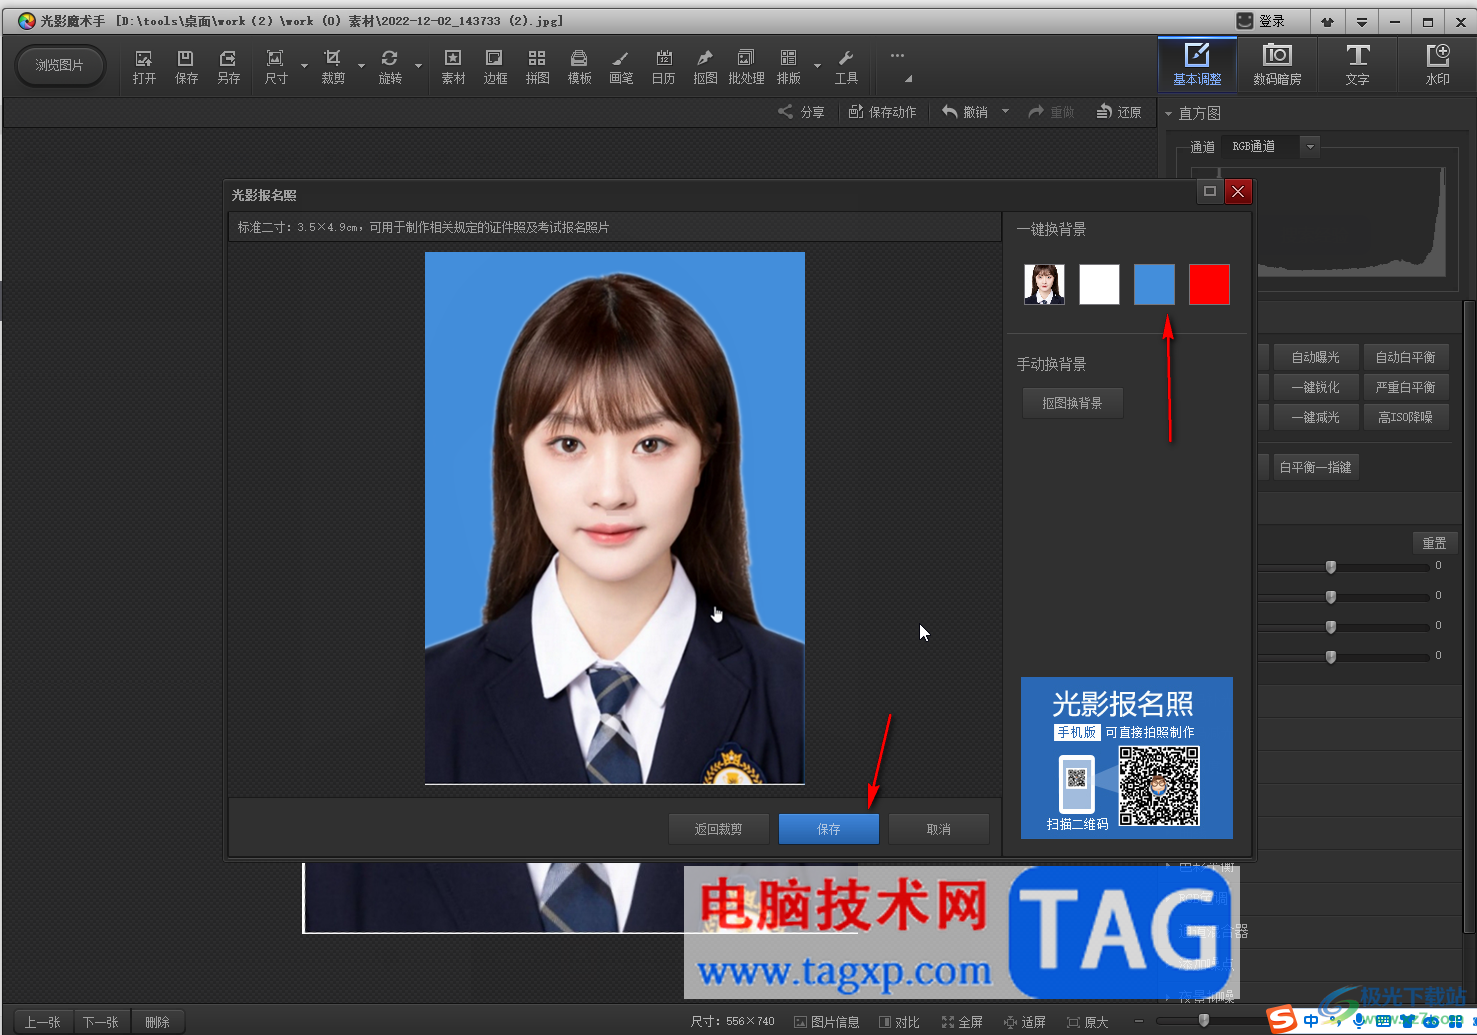Screen dimensions: 1477x1035
Task: Collapse the 直方图 histogram panel
Action: pos(1168,114)
